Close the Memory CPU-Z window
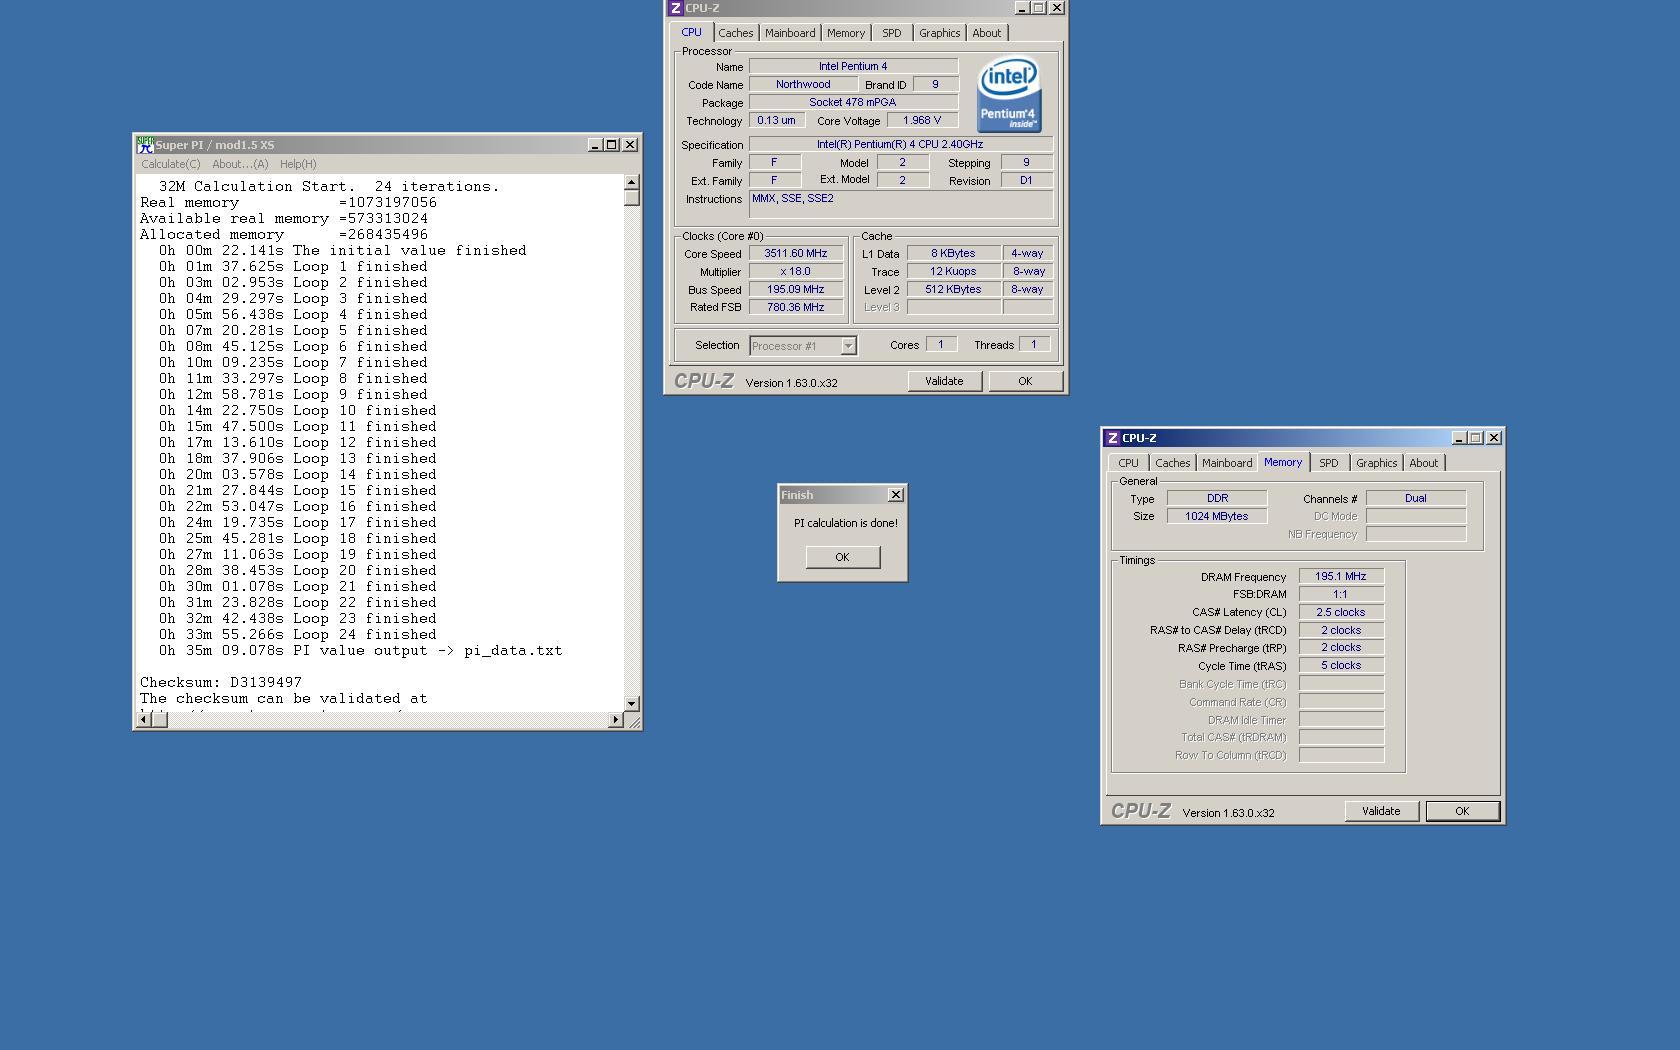This screenshot has width=1680, height=1050. (x=1494, y=438)
